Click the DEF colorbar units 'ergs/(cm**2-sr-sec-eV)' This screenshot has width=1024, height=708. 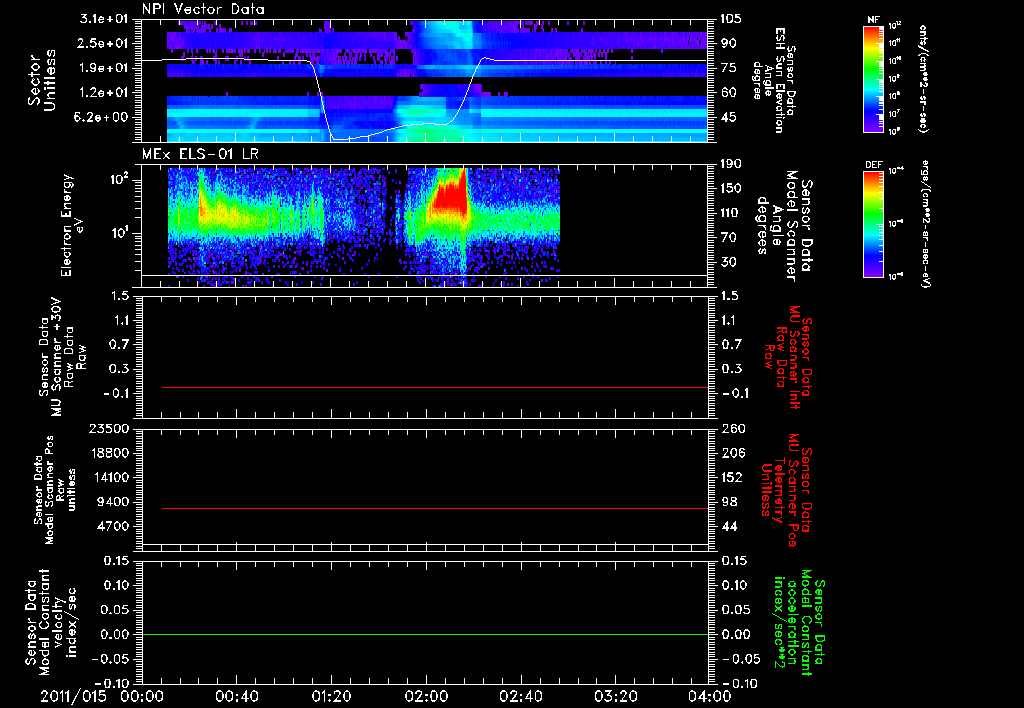[926, 224]
